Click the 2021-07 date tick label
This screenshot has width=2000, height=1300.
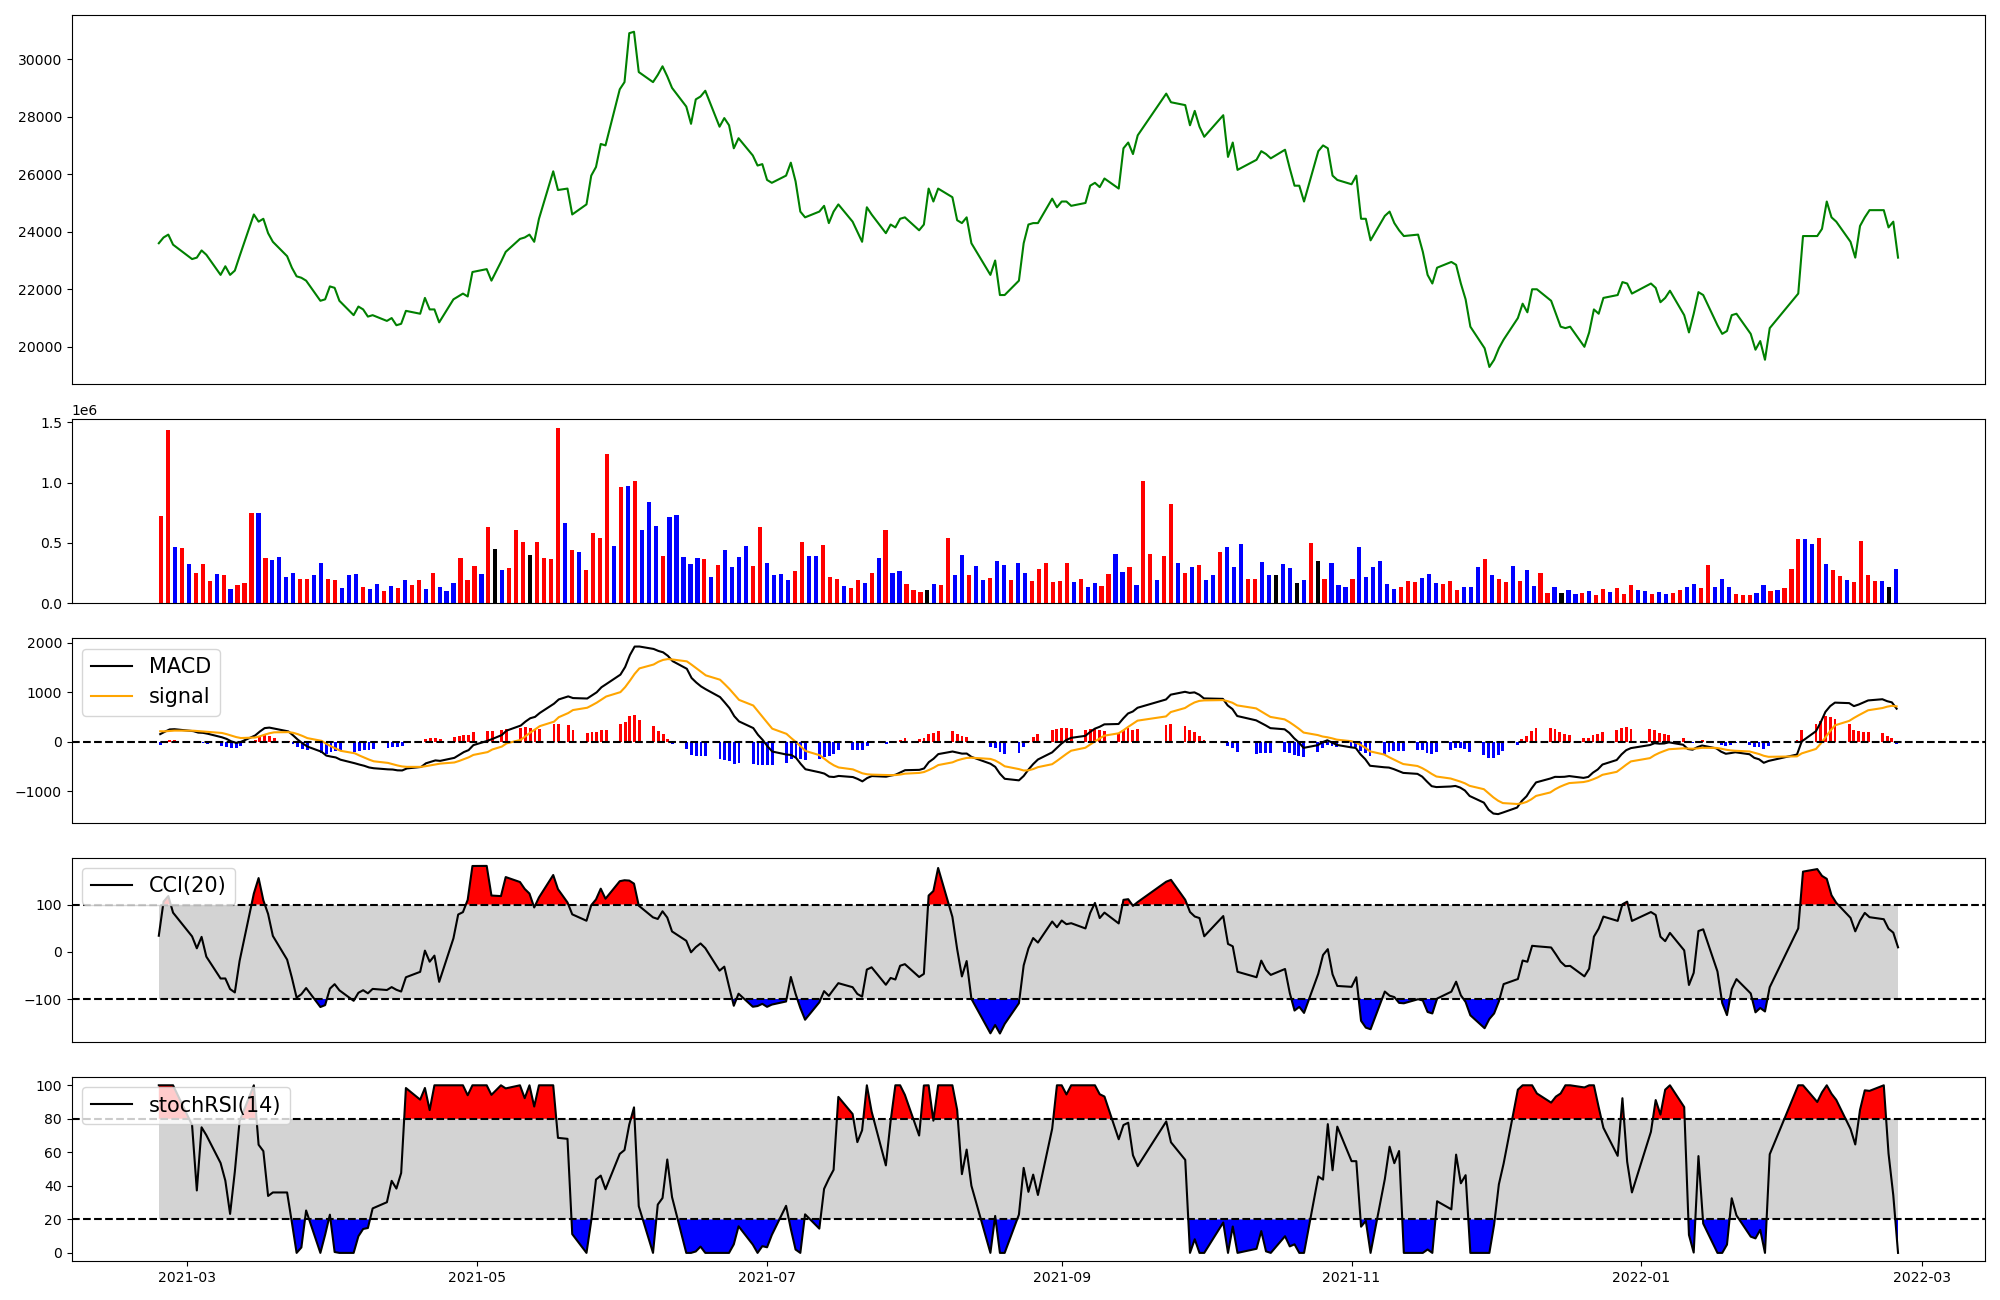pyautogui.click(x=767, y=1277)
